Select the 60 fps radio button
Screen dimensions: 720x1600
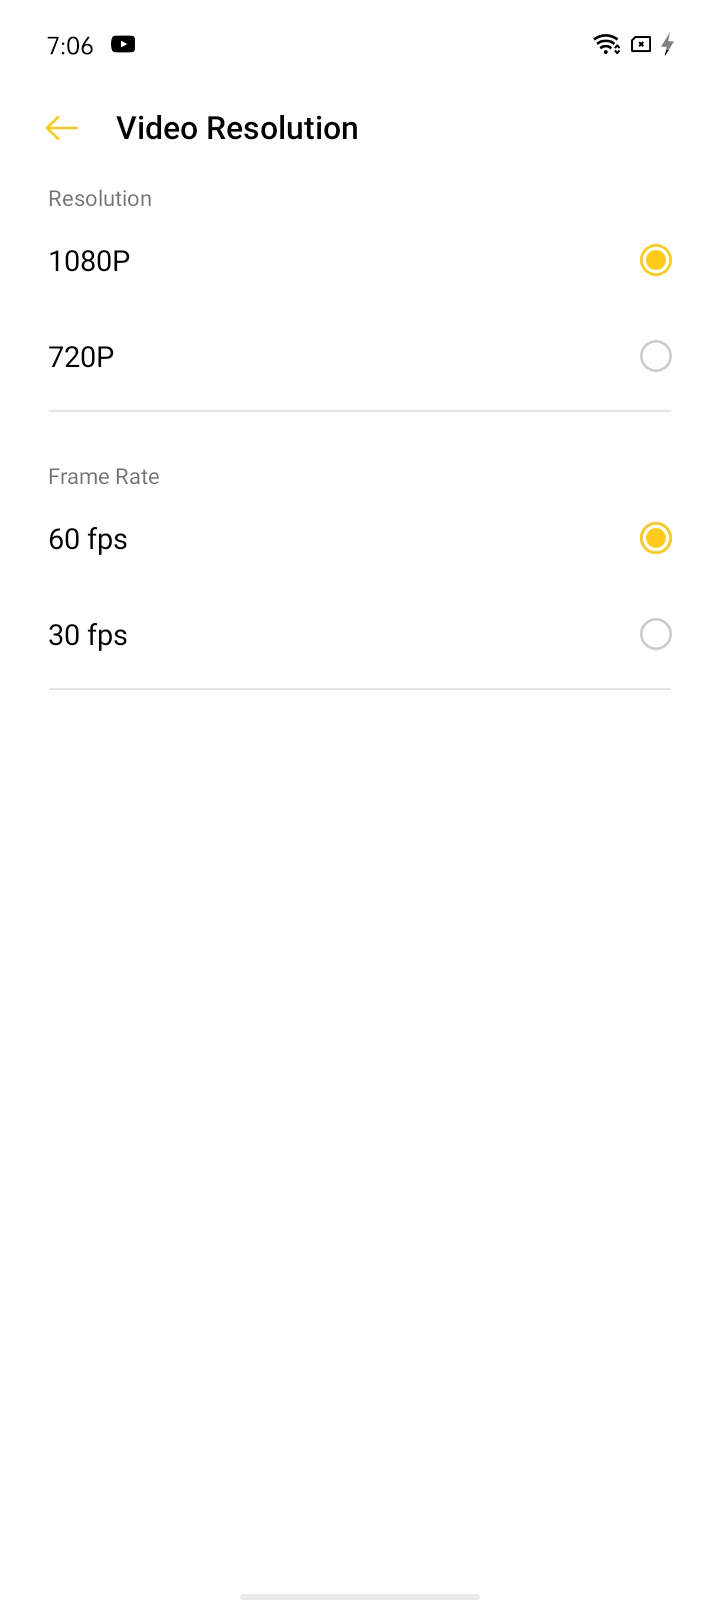656,538
